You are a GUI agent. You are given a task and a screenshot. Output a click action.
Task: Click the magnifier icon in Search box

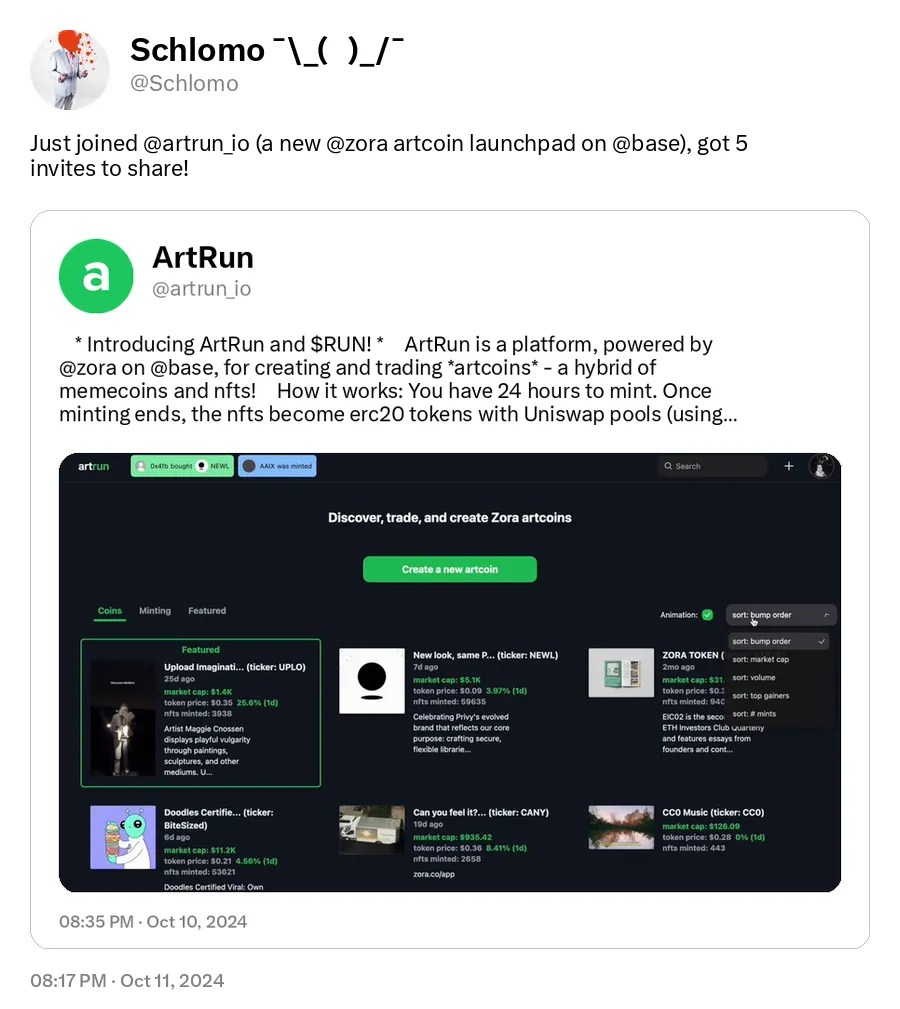[x=668, y=466]
